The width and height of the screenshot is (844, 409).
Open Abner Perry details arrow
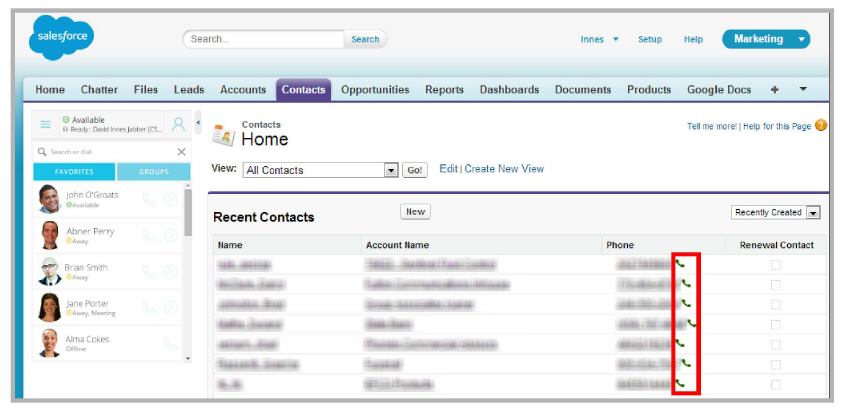point(171,236)
